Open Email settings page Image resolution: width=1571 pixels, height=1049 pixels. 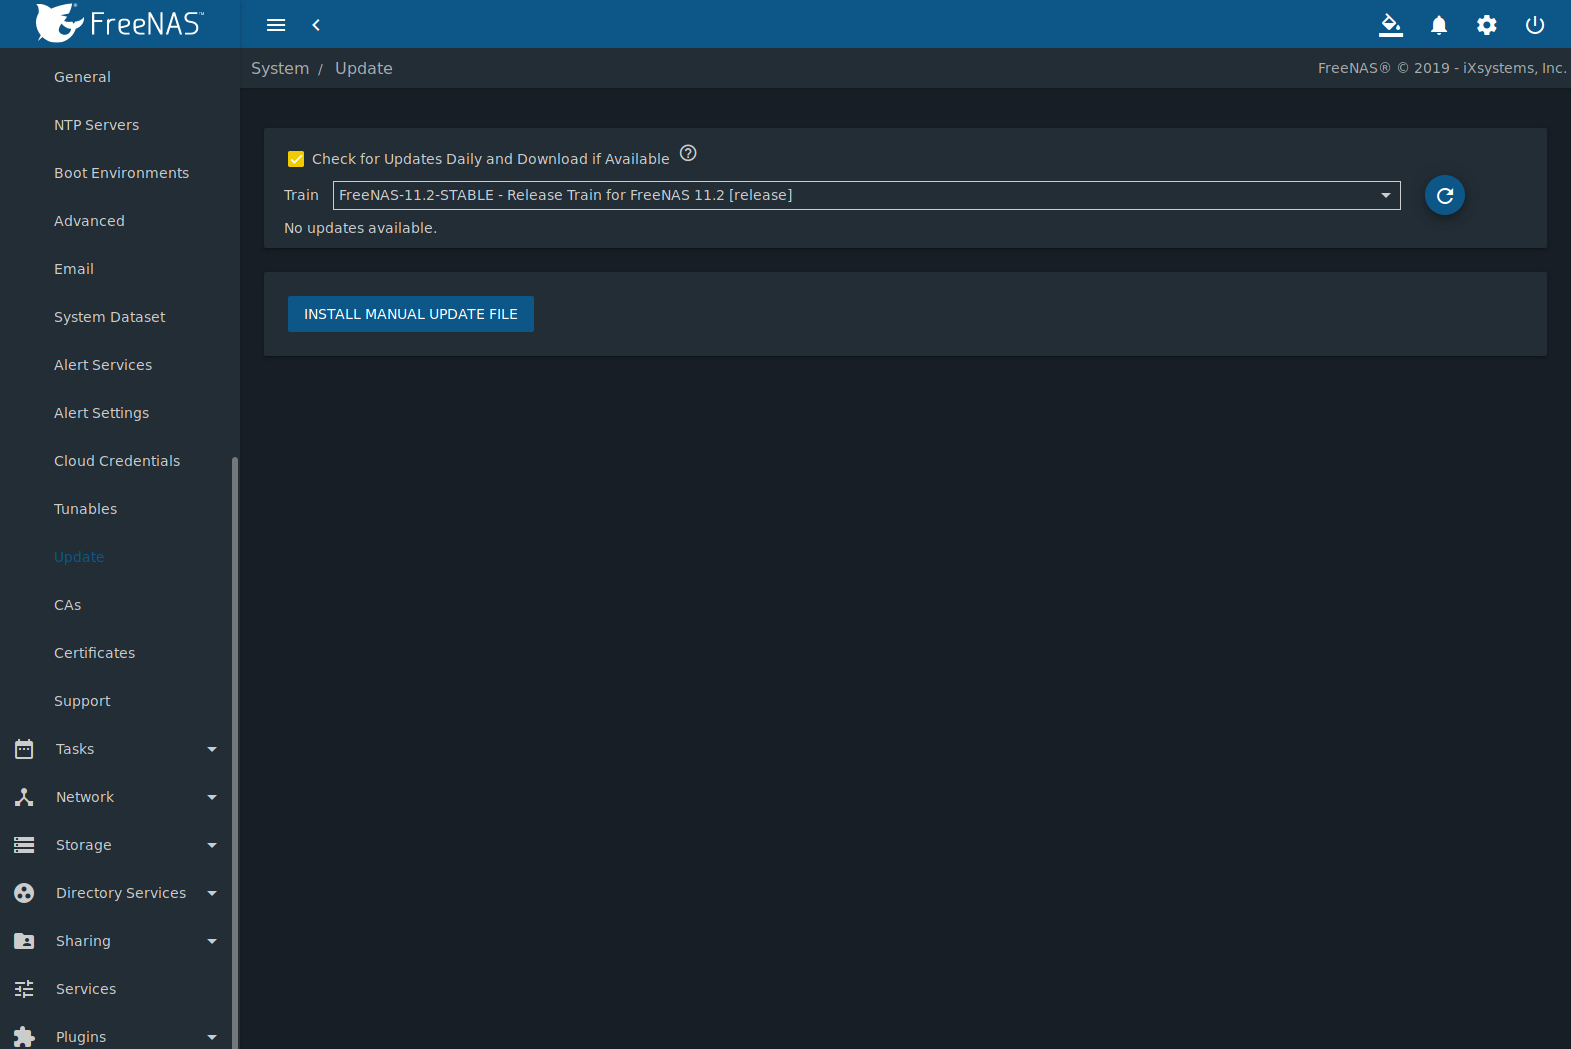74,269
